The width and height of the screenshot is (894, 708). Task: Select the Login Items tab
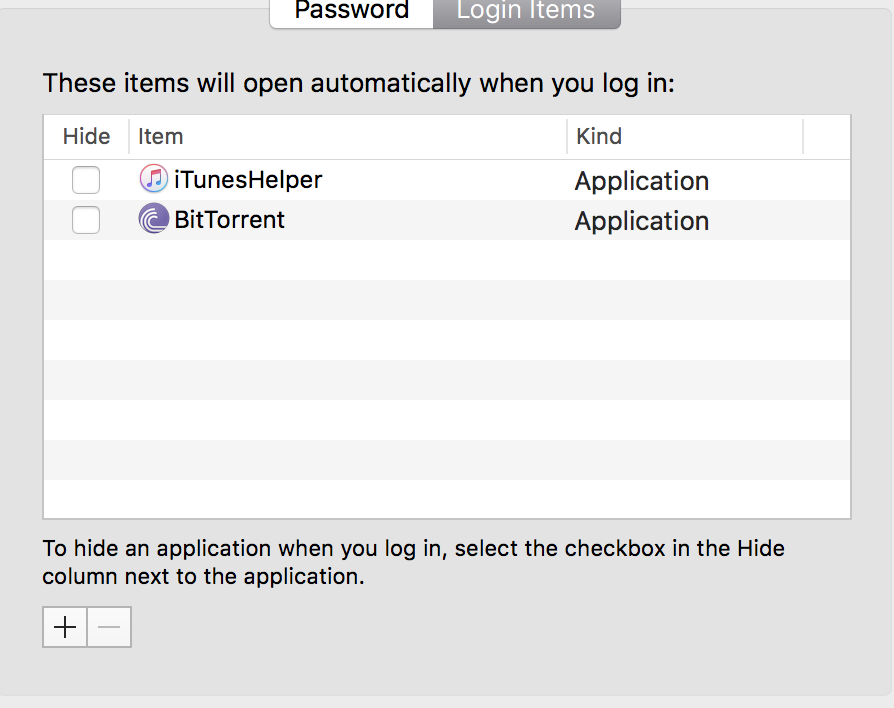526,11
